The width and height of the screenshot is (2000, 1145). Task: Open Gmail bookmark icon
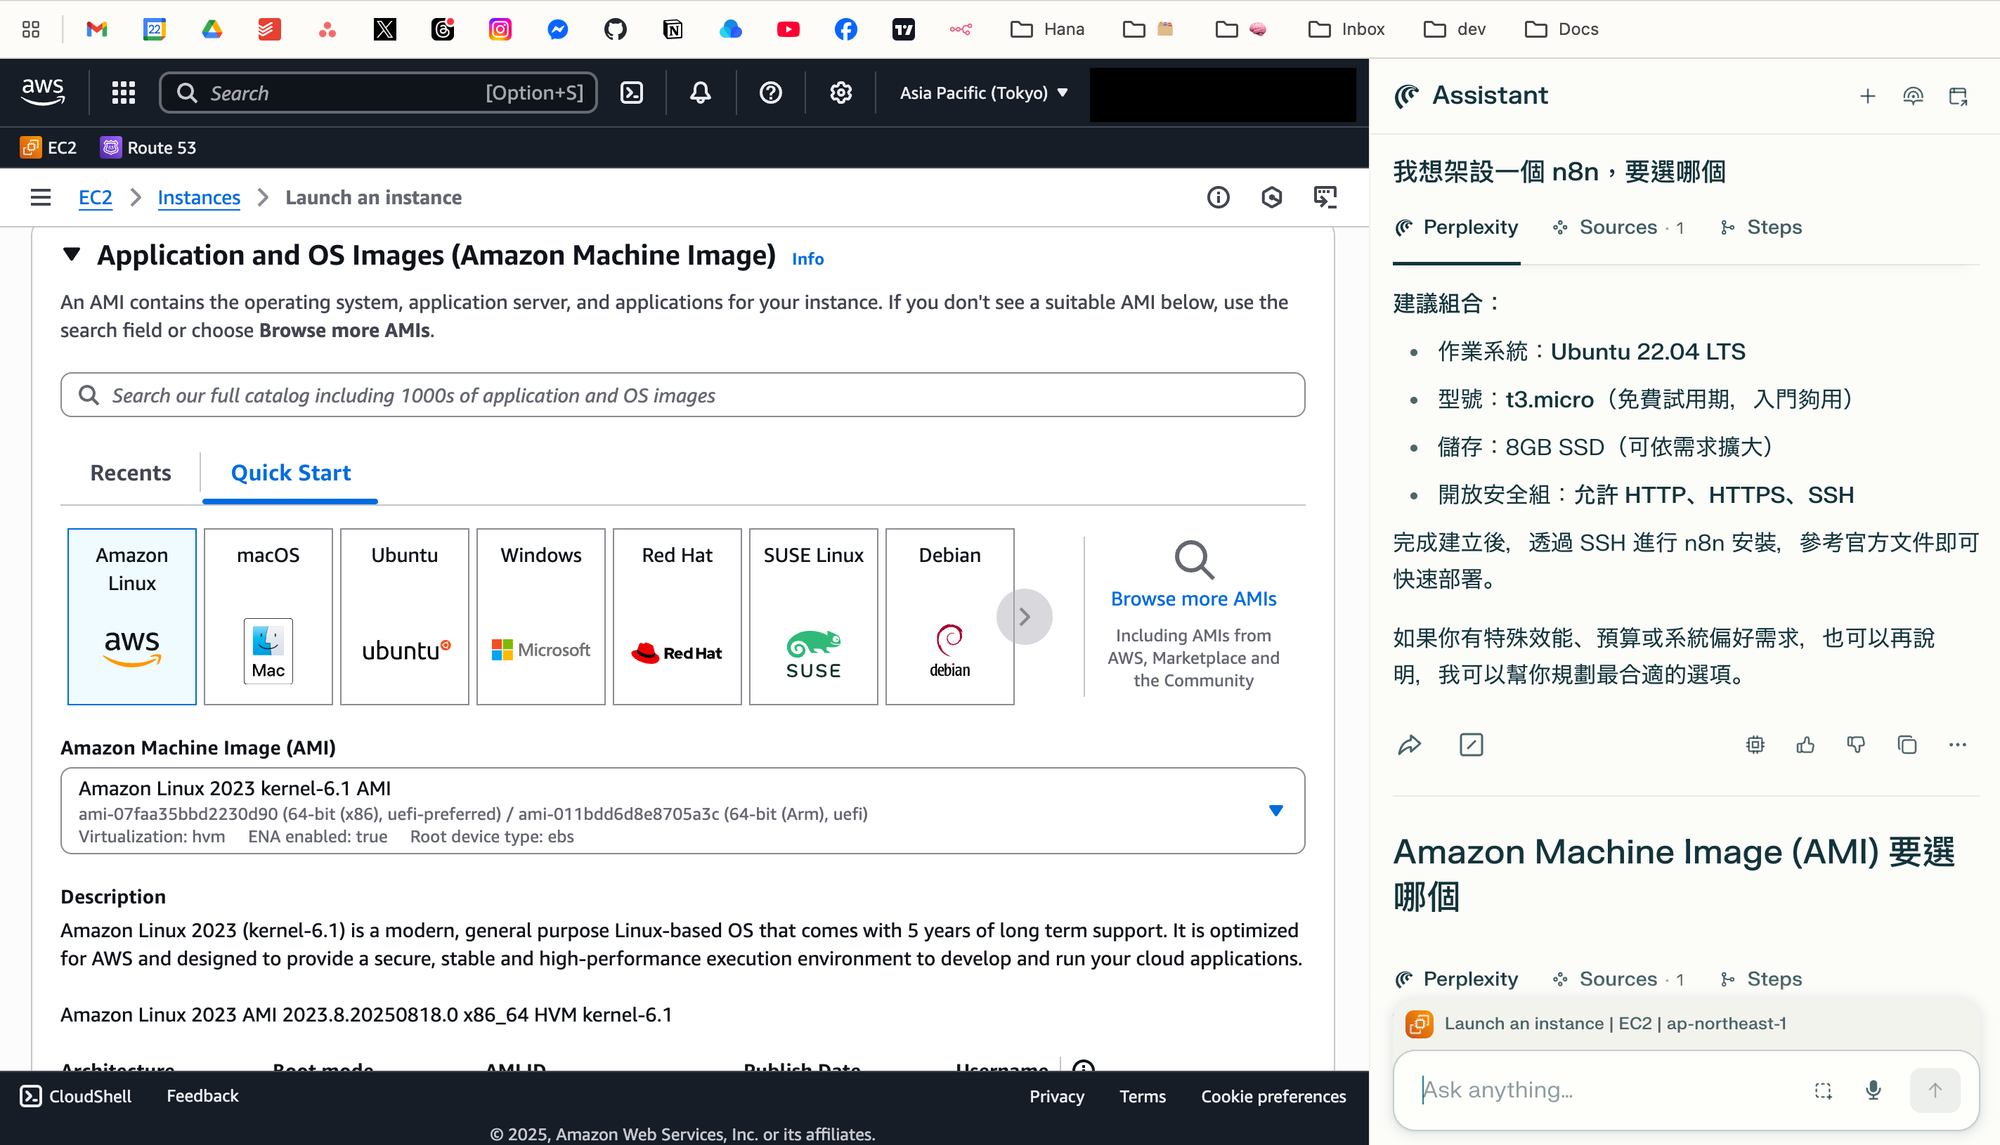pos(97,29)
